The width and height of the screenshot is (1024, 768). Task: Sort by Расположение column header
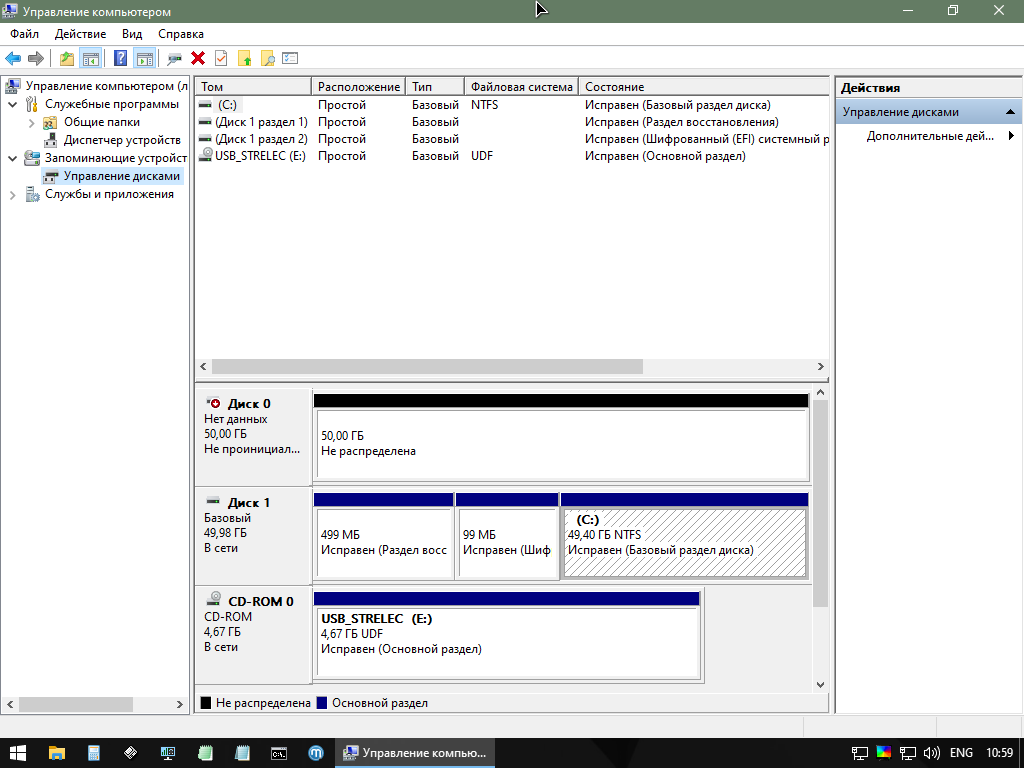[x=359, y=86]
